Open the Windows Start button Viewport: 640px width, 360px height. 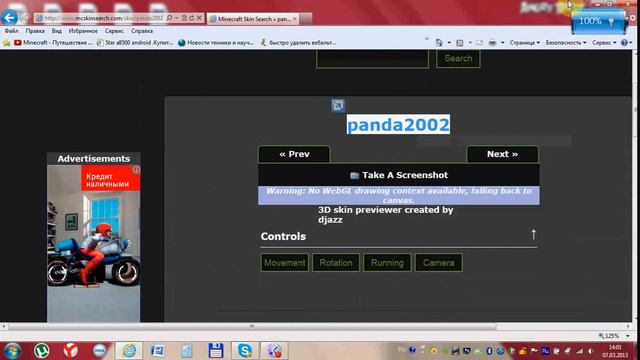pos(12,351)
